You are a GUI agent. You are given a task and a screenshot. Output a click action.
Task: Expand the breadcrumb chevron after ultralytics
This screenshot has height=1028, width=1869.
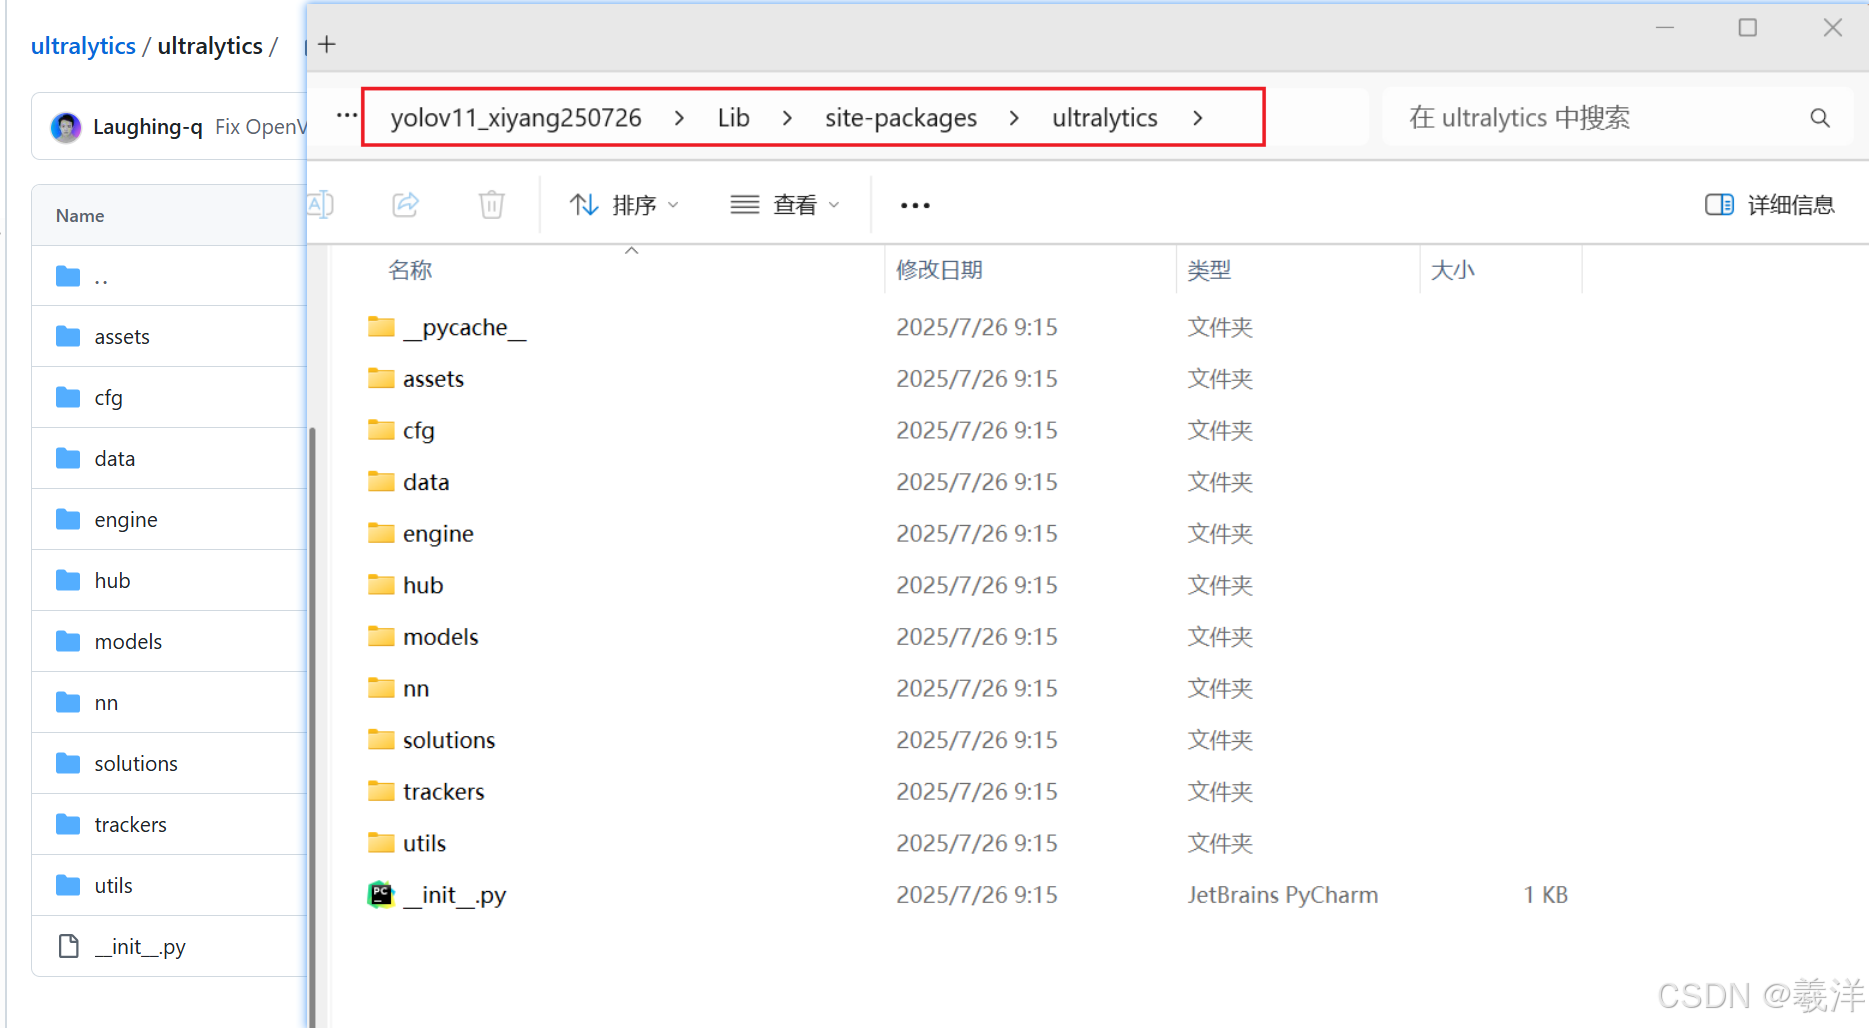[1197, 117]
